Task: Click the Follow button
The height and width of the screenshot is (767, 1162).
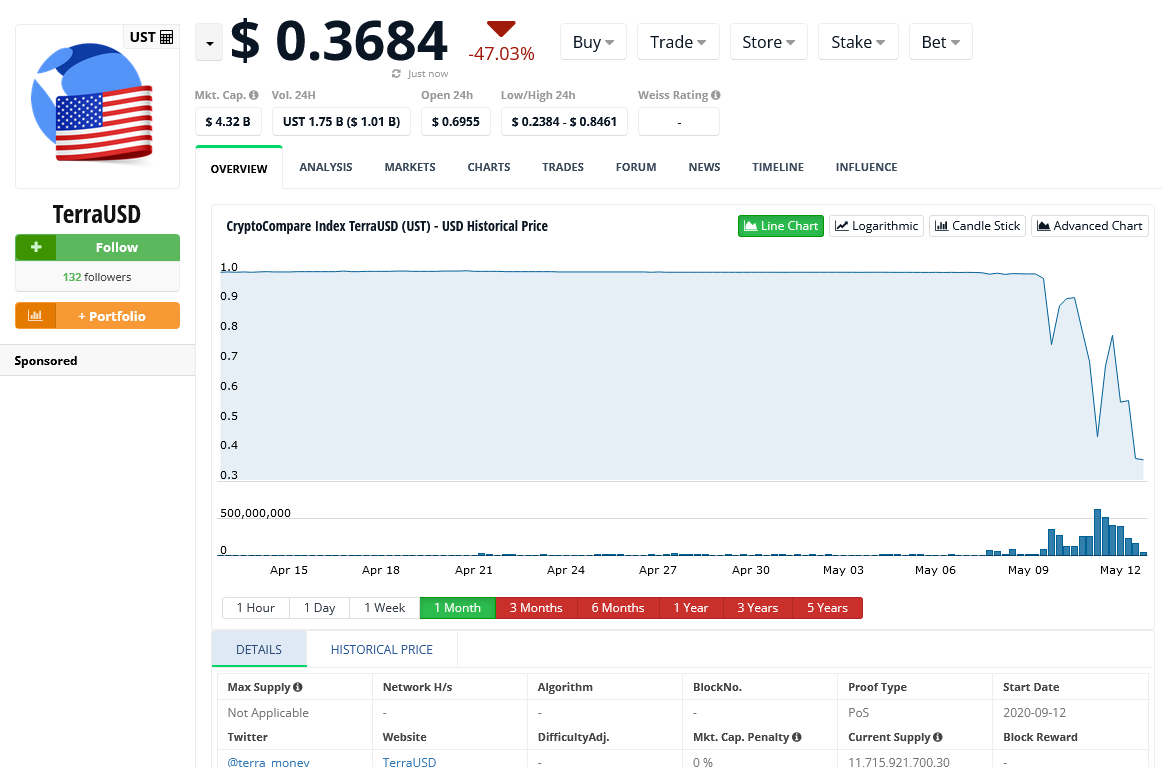Action: (x=97, y=248)
